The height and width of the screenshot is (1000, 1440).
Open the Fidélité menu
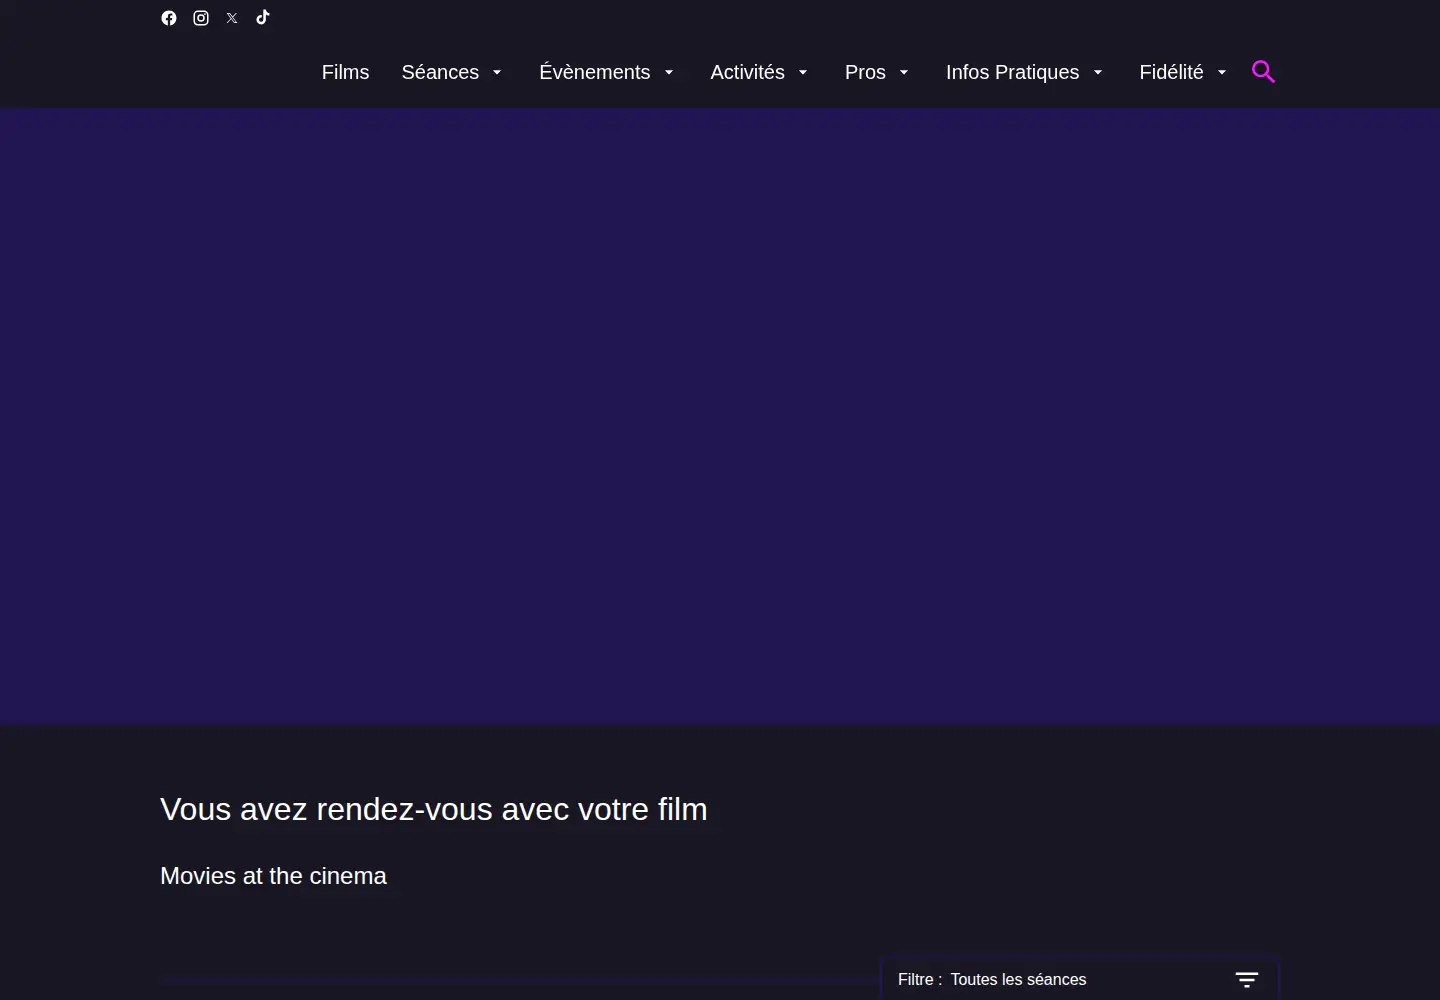pos(1171,72)
